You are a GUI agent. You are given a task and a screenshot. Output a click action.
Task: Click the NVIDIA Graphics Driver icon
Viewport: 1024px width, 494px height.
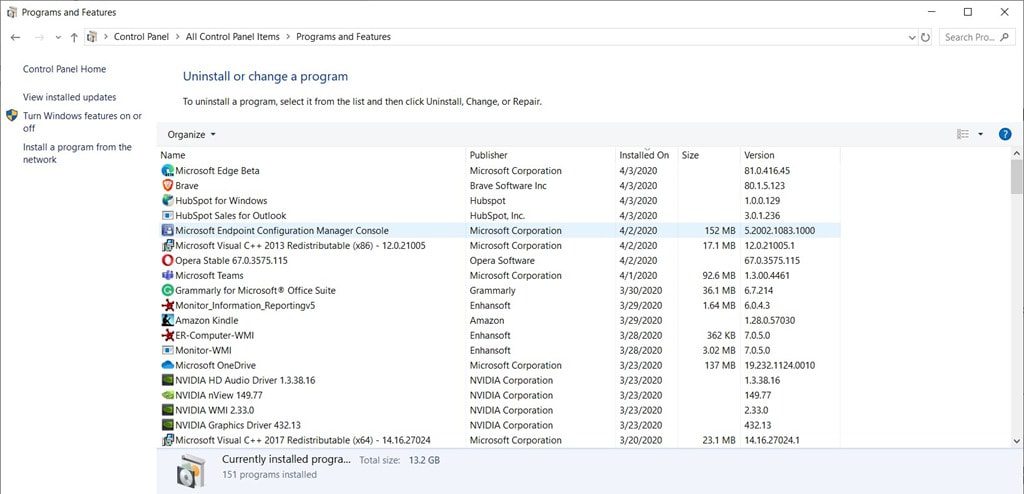167,426
